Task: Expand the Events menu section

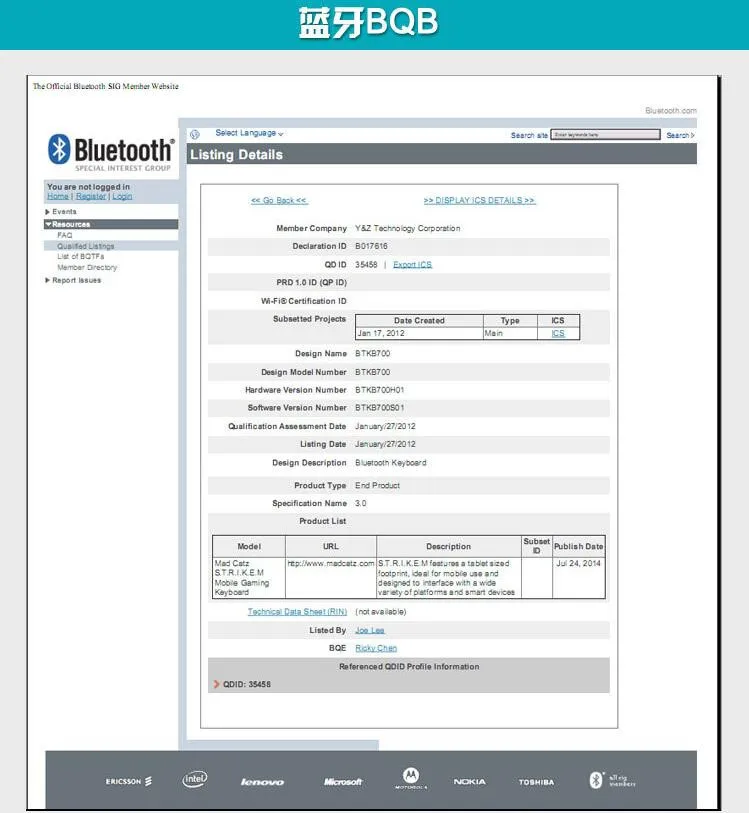Action: [x=61, y=212]
